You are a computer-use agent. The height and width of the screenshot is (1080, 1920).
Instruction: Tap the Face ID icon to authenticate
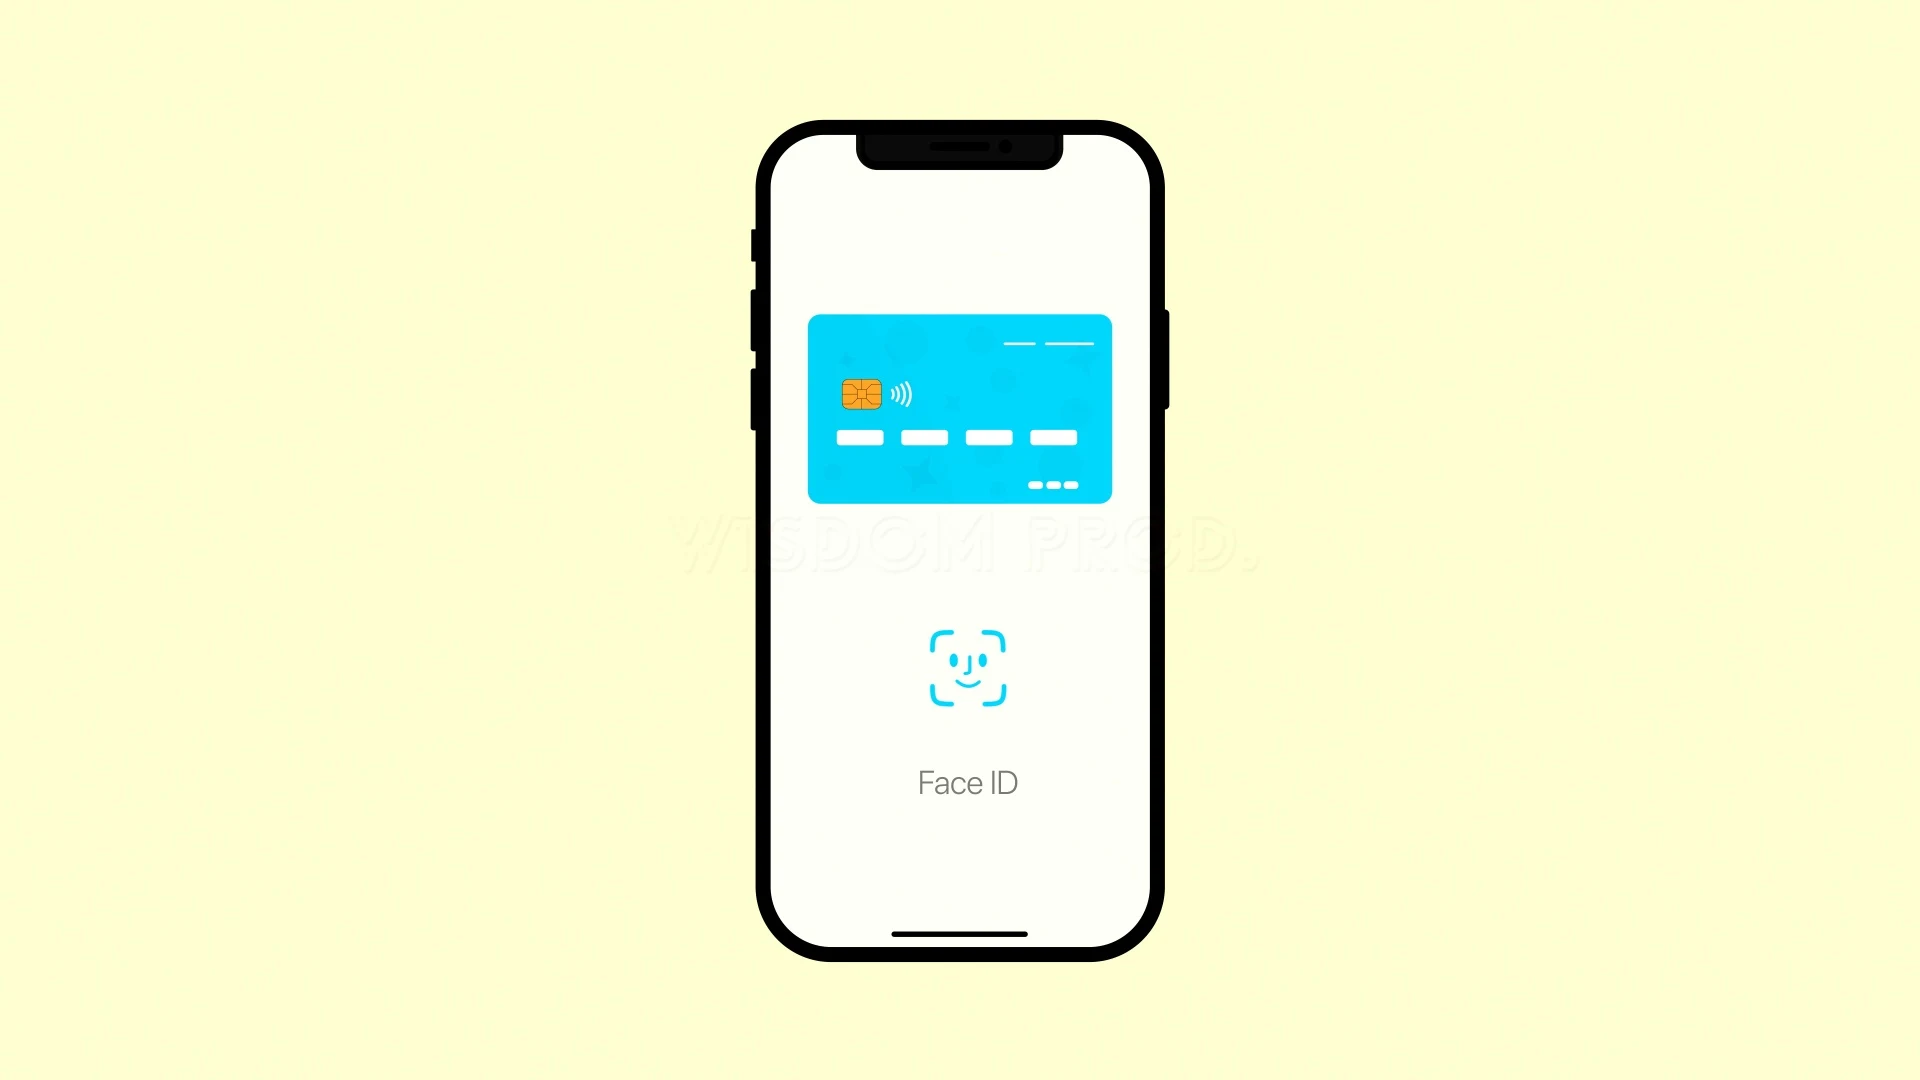point(967,670)
